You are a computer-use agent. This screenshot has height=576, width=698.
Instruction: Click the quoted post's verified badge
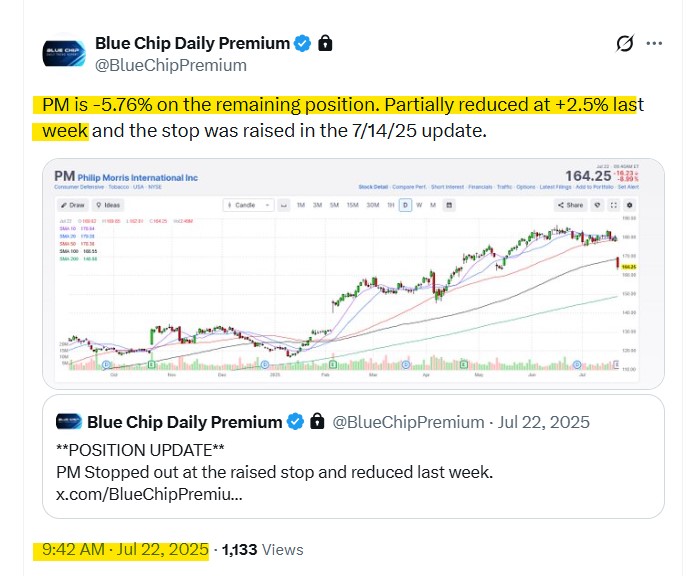pos(296,421)
